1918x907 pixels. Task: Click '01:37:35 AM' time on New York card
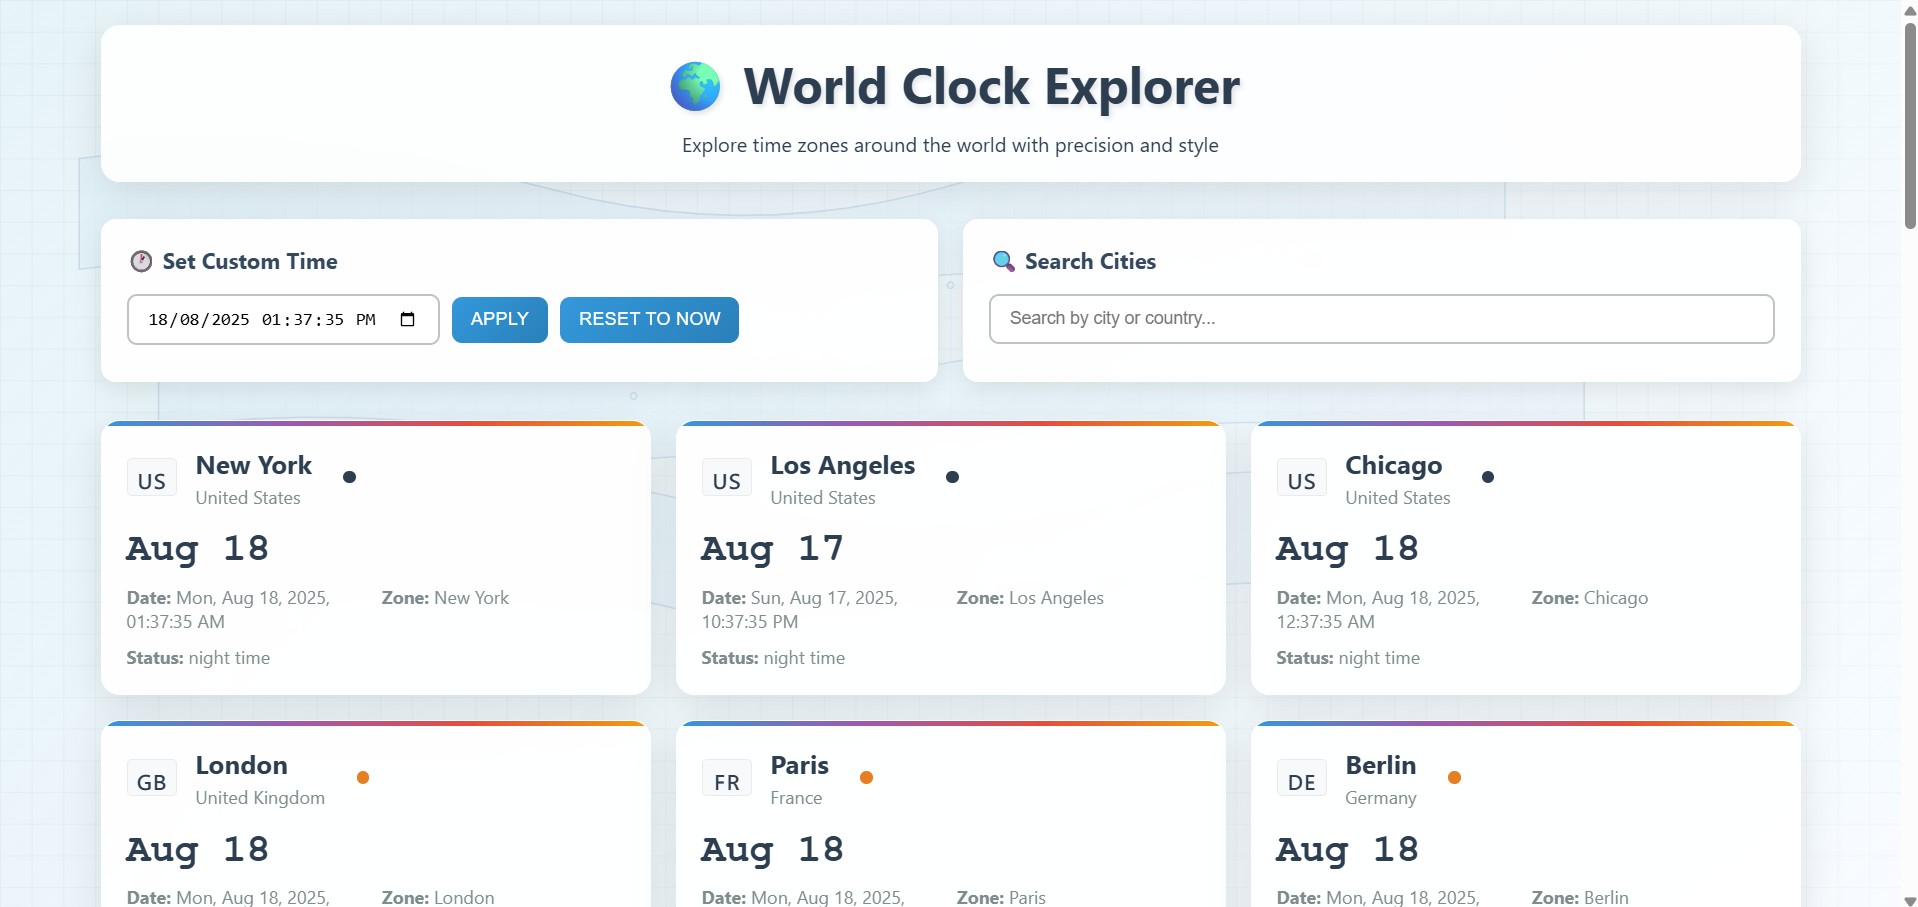(175, 622)
